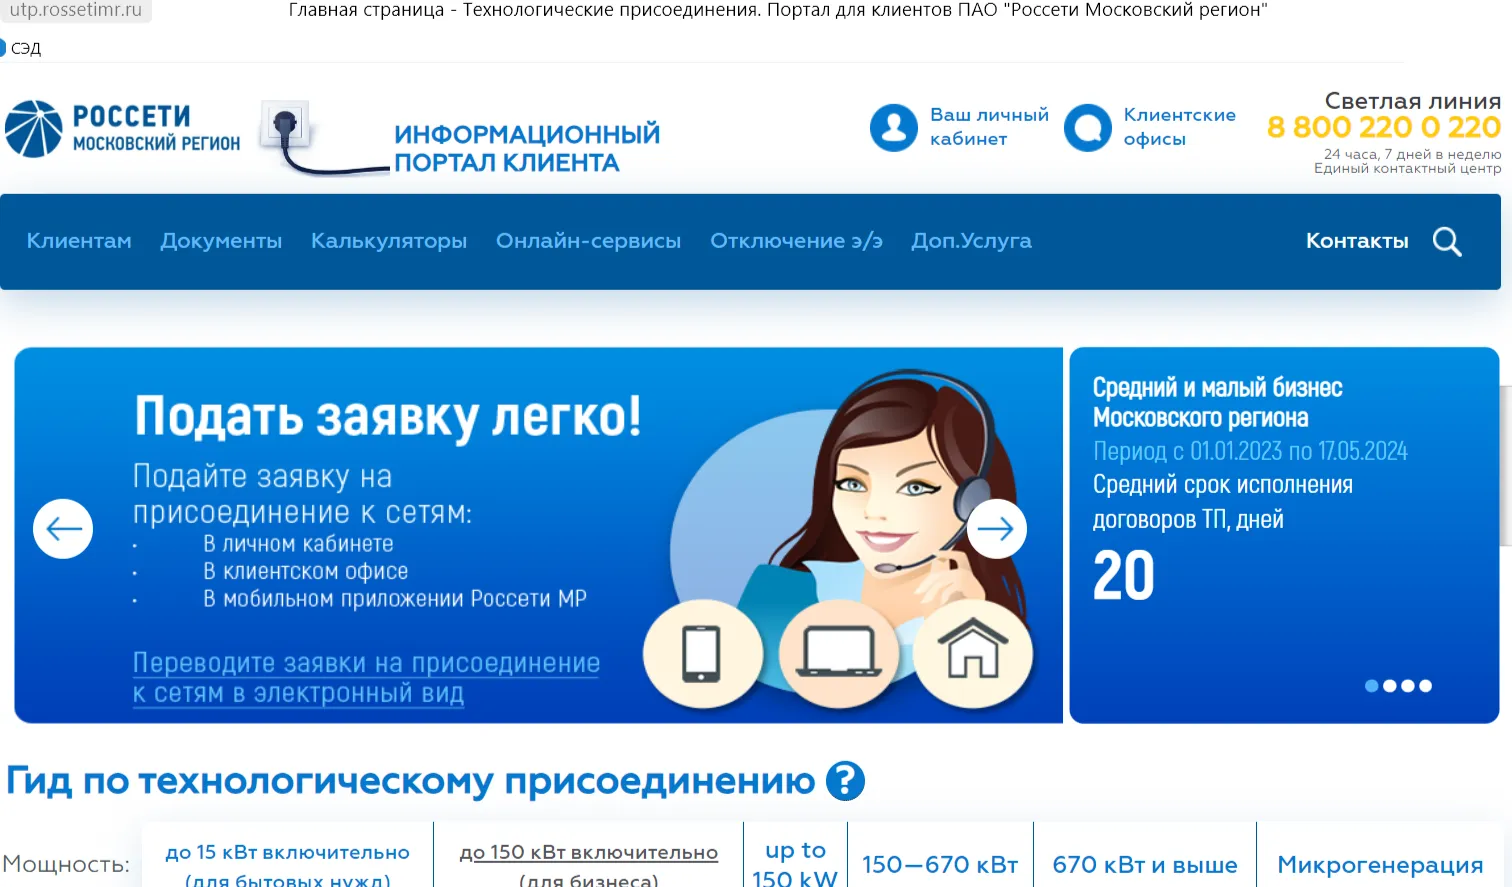This screenshot has width=1512, height=887.
Task: Open the Документы menu
Action: (x=221, y=241)
